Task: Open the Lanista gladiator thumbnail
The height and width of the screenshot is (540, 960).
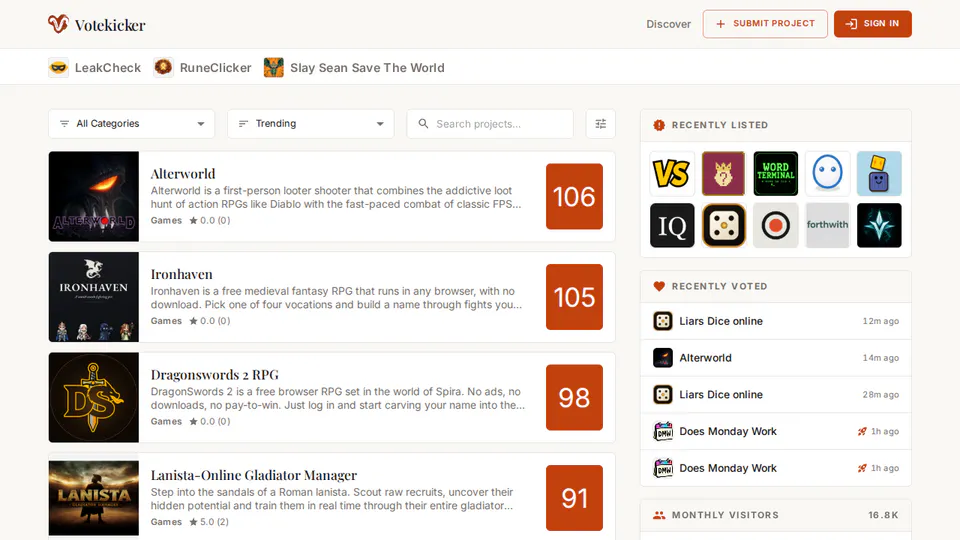Action: (x=94, y=498)
